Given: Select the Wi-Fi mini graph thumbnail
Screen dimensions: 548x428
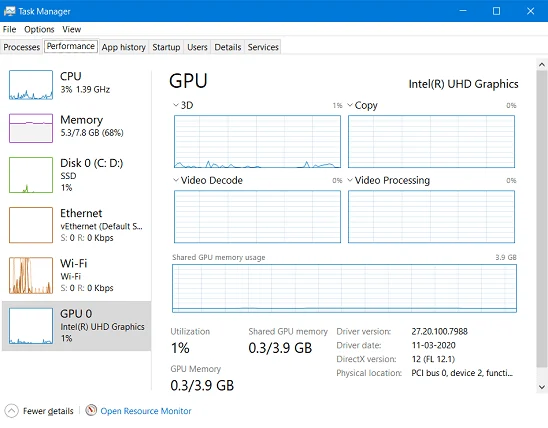Looking at the screenshot, I should [x=31, y=275].
